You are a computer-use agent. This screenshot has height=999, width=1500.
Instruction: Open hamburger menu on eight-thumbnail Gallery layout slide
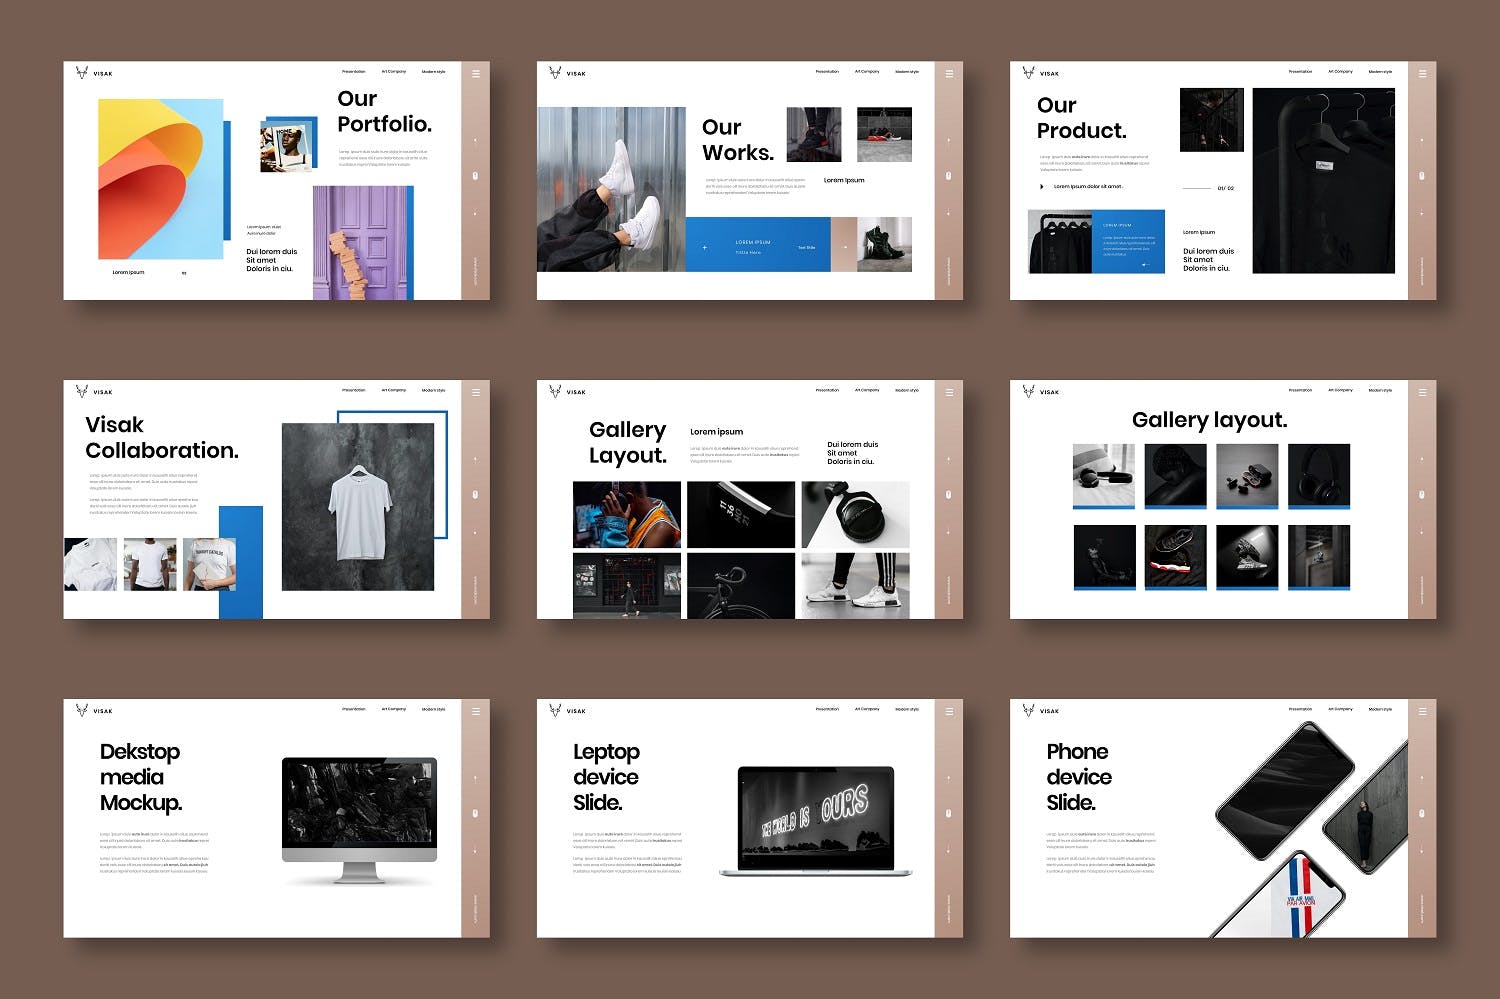point(1422,392)
